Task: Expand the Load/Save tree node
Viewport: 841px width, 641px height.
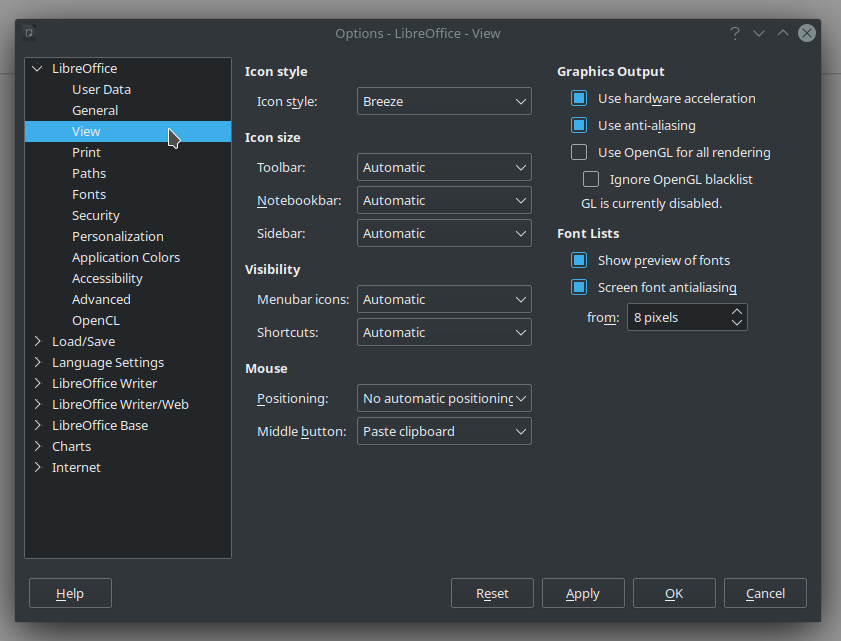Action: pos(37,341)
